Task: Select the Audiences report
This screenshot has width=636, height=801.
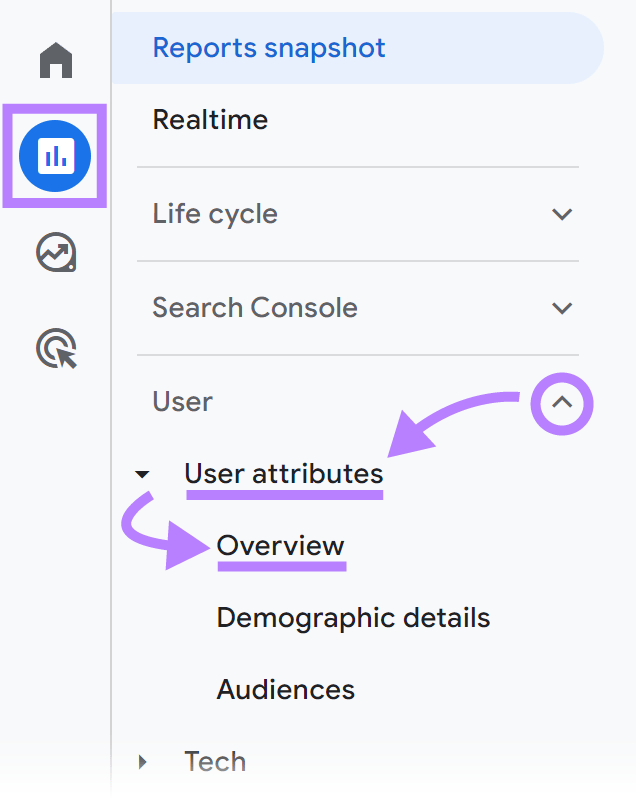Action: click(286, 689)
